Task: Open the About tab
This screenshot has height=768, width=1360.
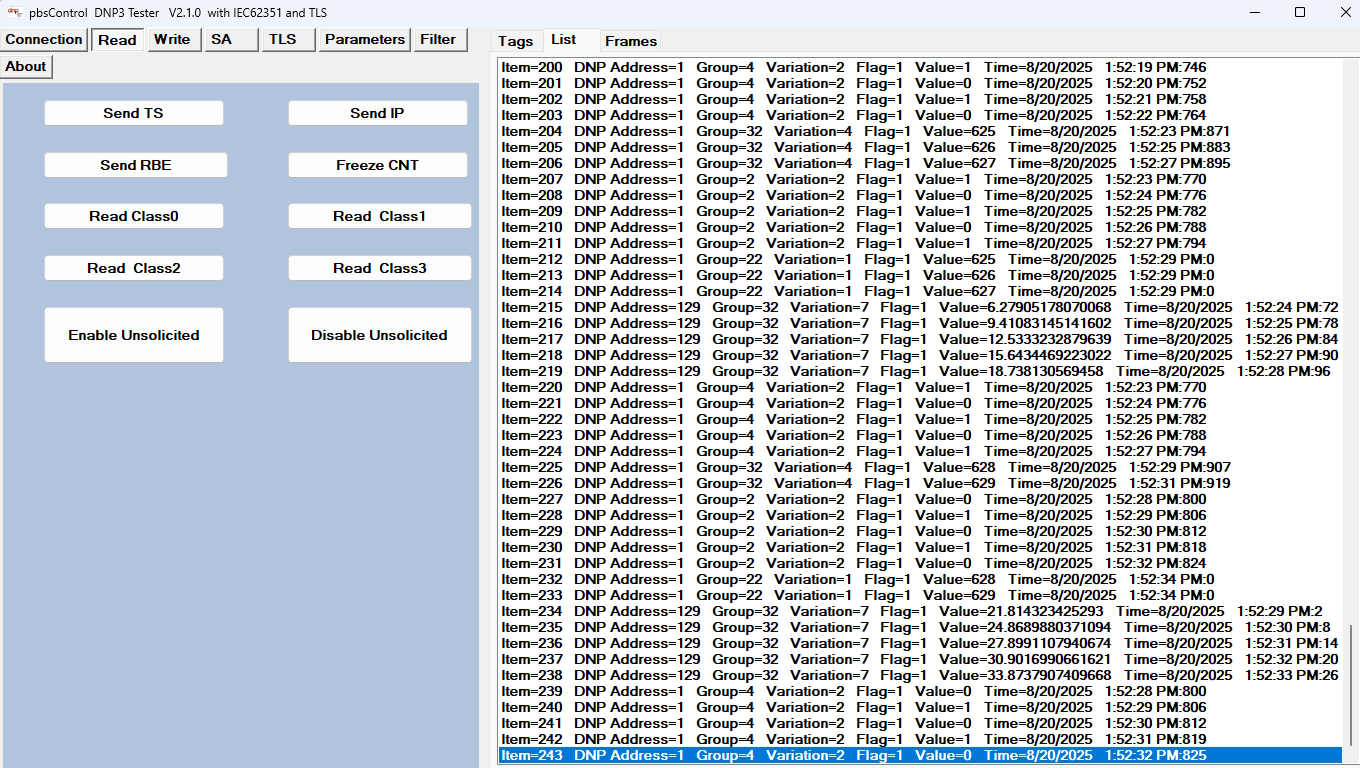Action: click(x=25, y=65)
